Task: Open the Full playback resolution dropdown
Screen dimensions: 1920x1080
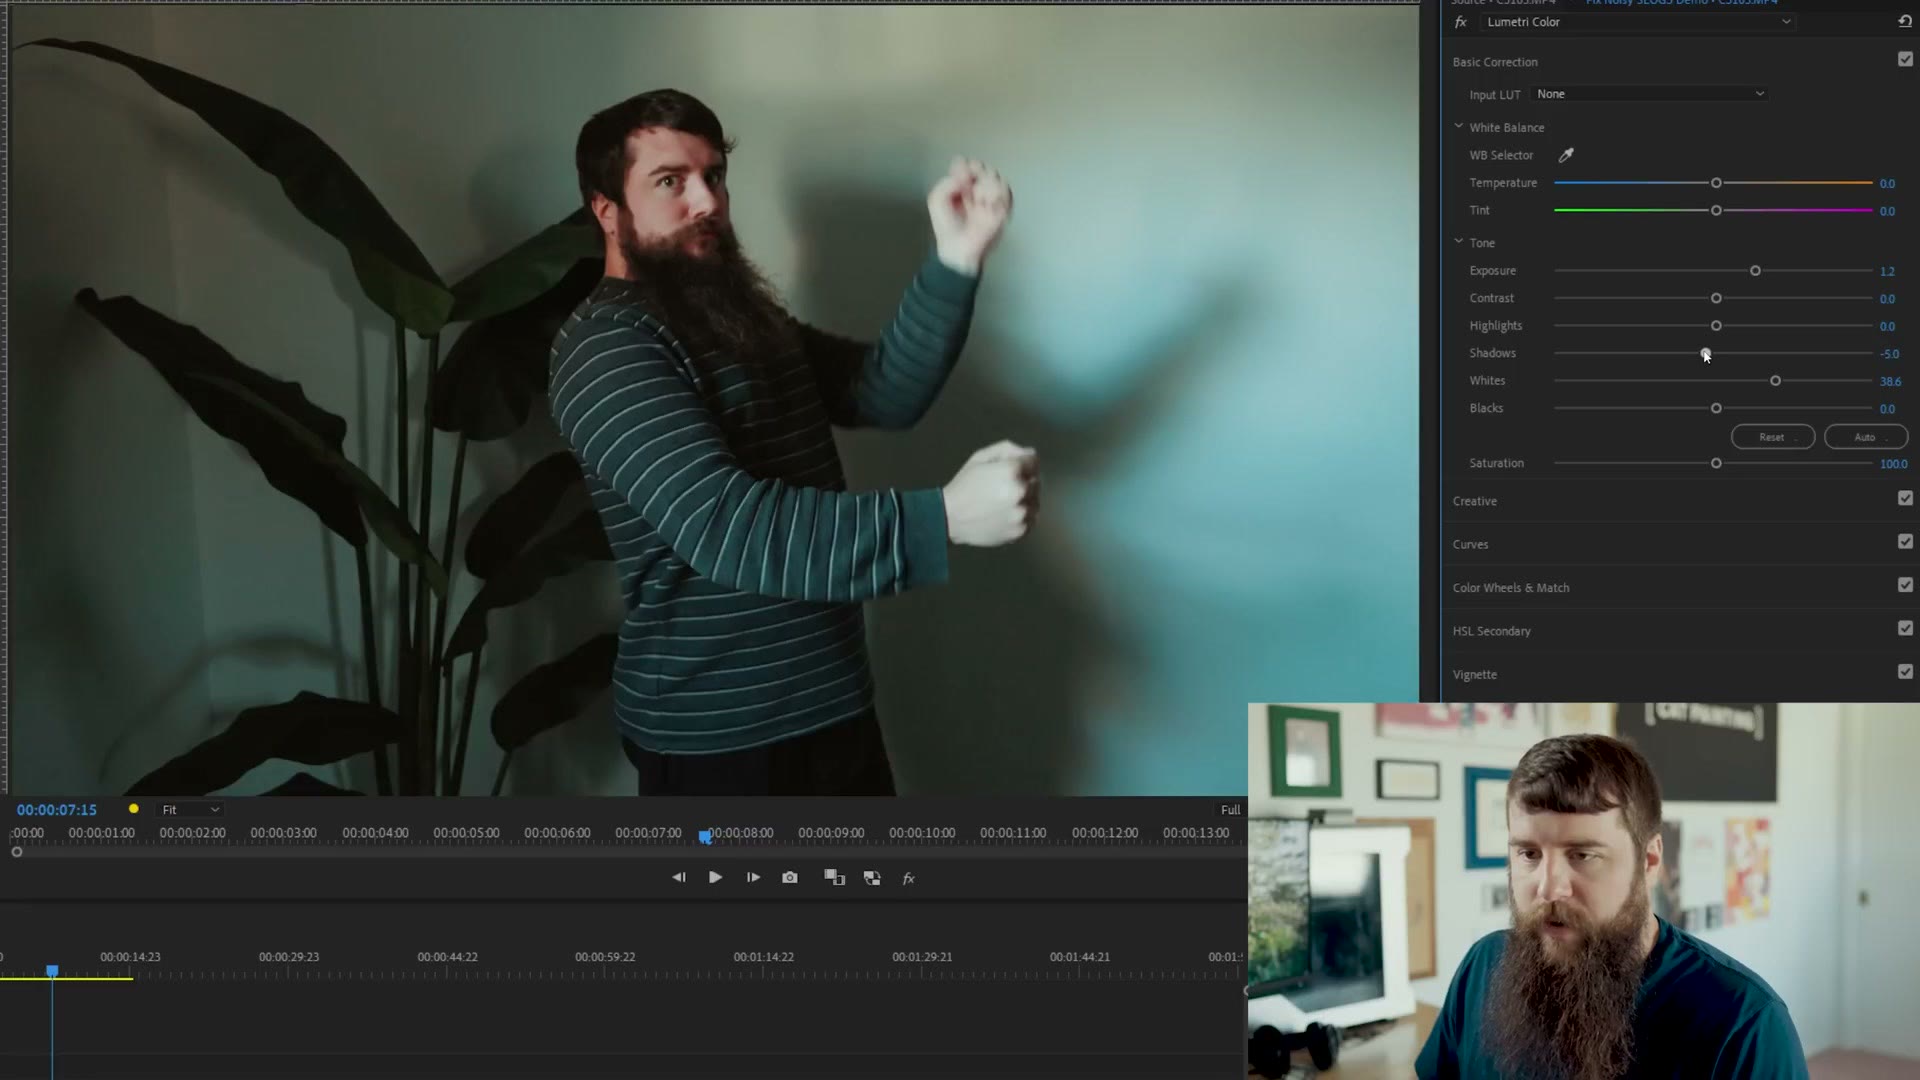Action: [1230, 810]
